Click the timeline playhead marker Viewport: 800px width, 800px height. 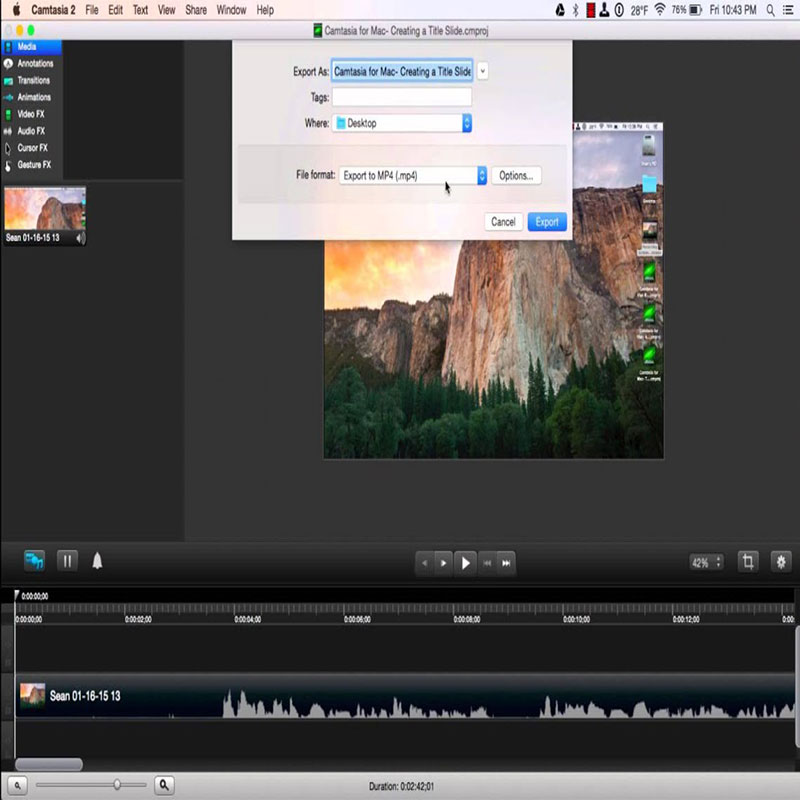(16, 595)
